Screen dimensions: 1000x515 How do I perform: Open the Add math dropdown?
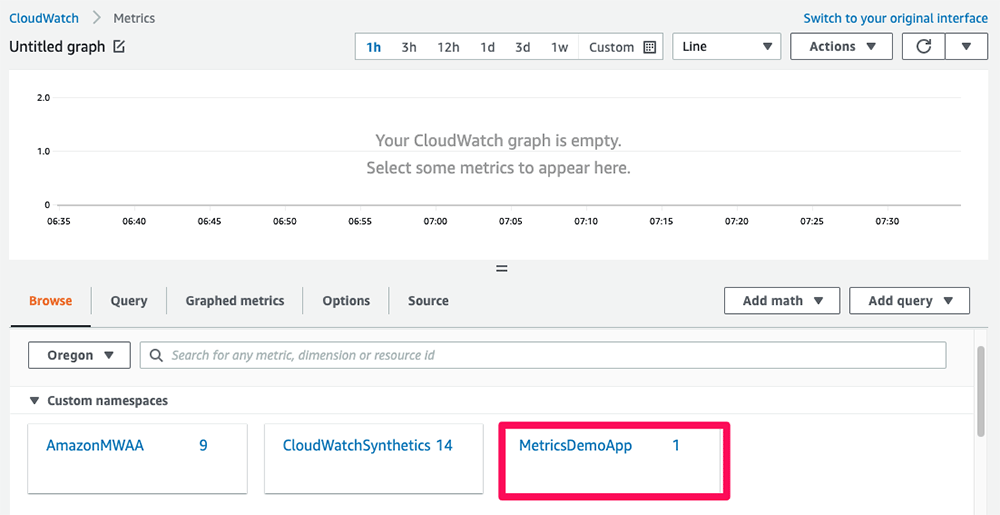point(782,301)
